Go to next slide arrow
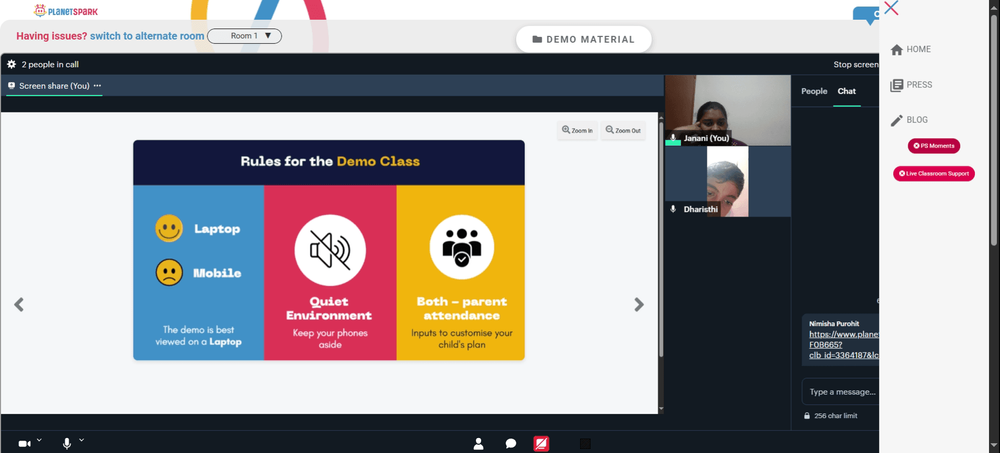 click(x=639, y=304)
